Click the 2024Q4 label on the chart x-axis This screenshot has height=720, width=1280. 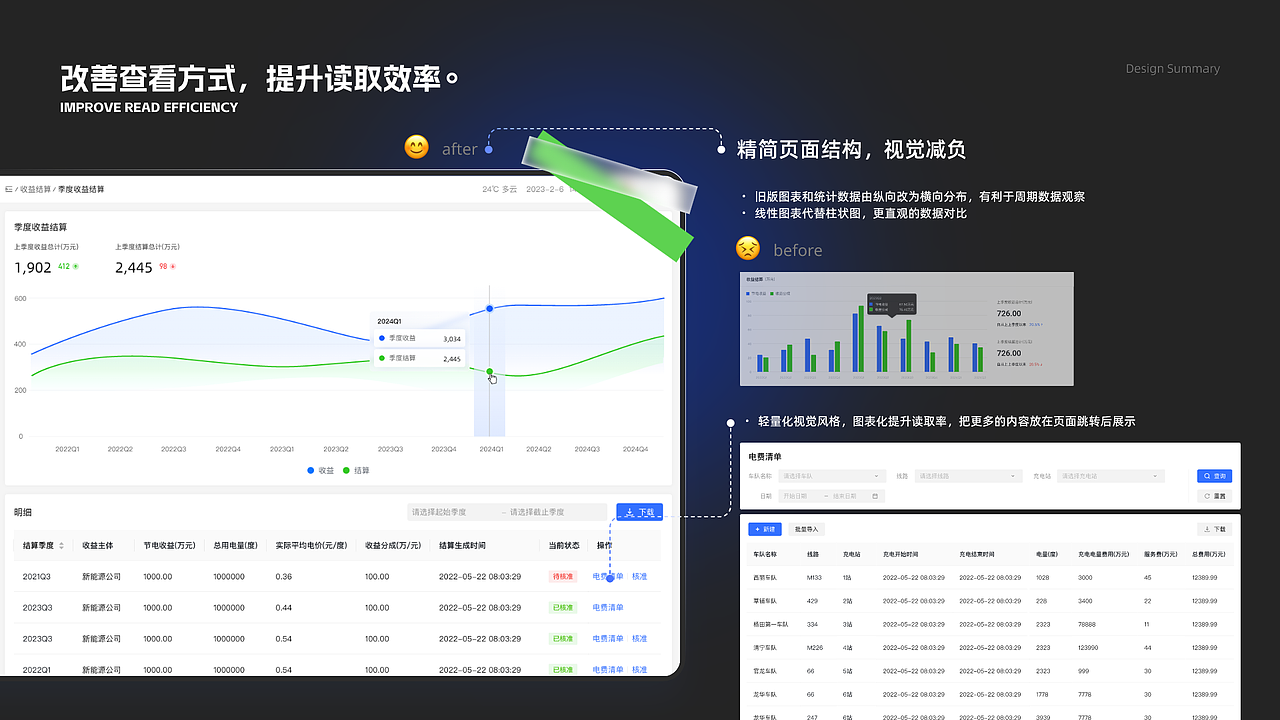coord(636,450)
